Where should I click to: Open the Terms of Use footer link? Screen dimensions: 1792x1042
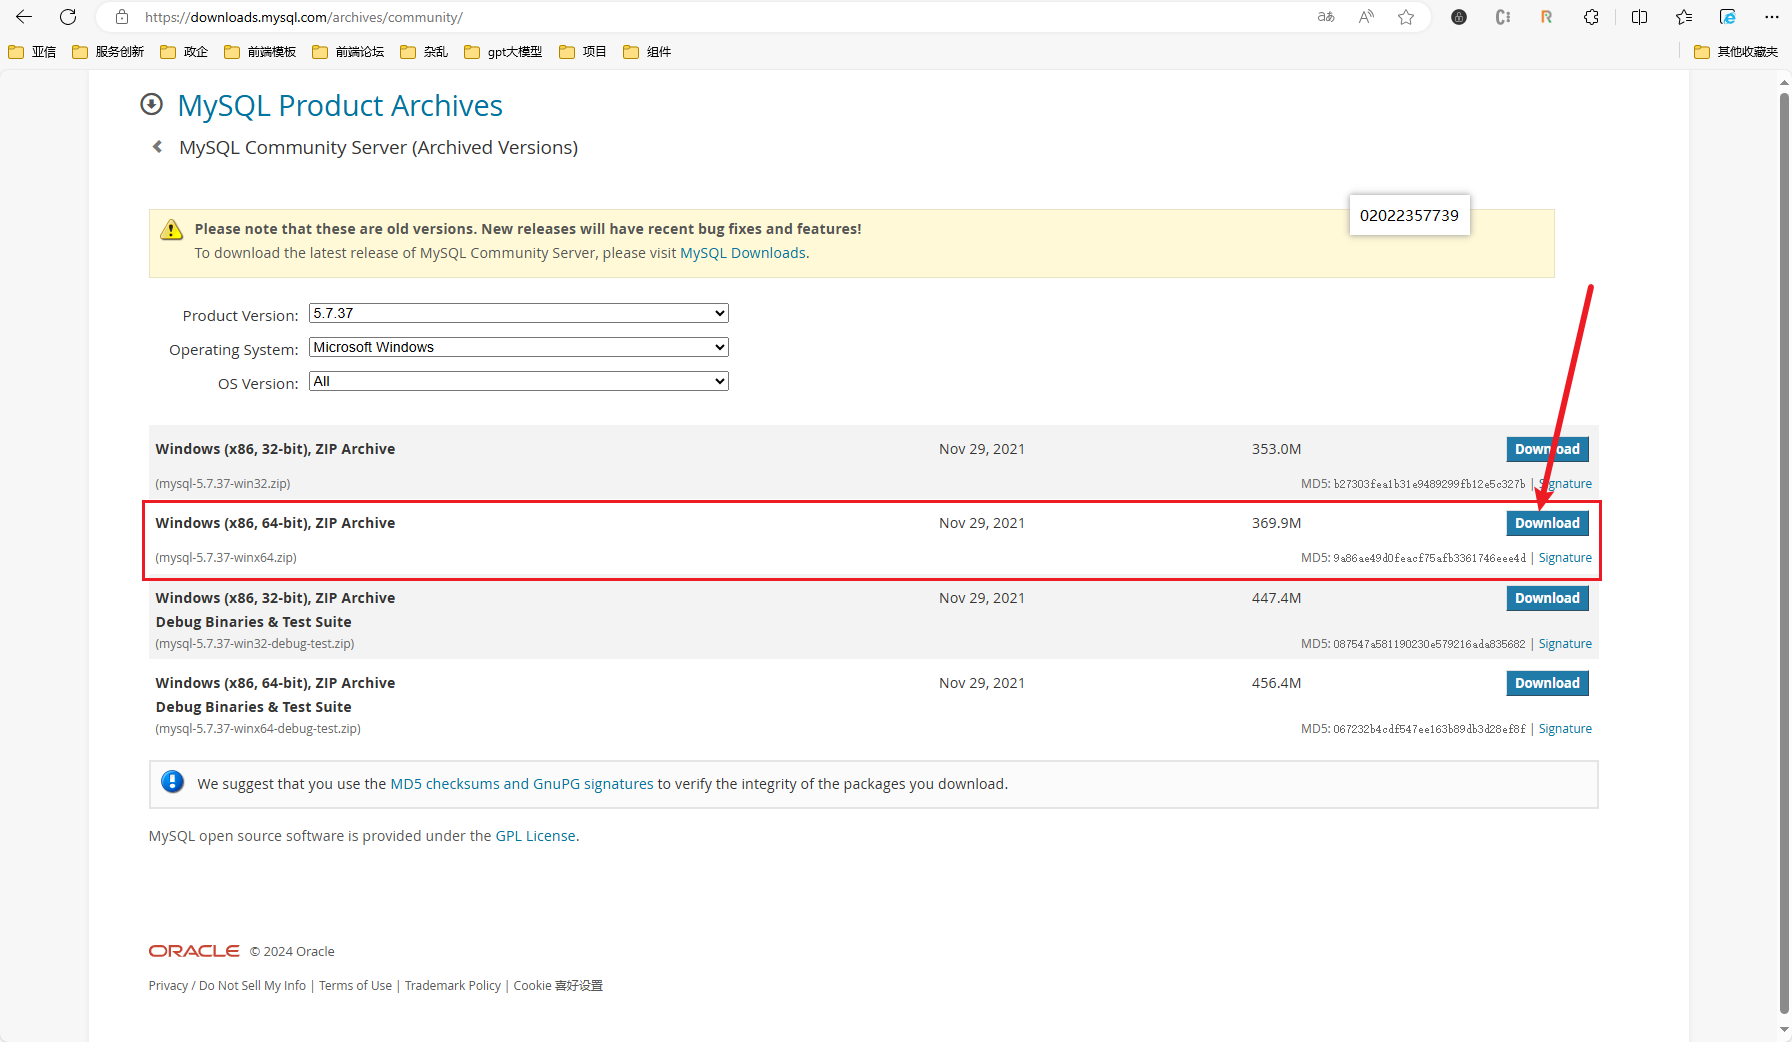(355, 985)
